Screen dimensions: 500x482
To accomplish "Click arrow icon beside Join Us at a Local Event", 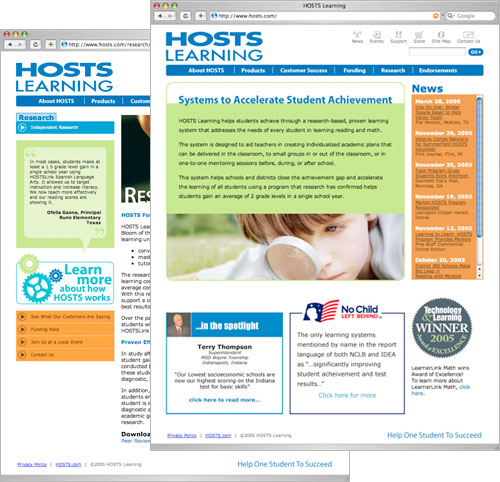I will (22, 342).
